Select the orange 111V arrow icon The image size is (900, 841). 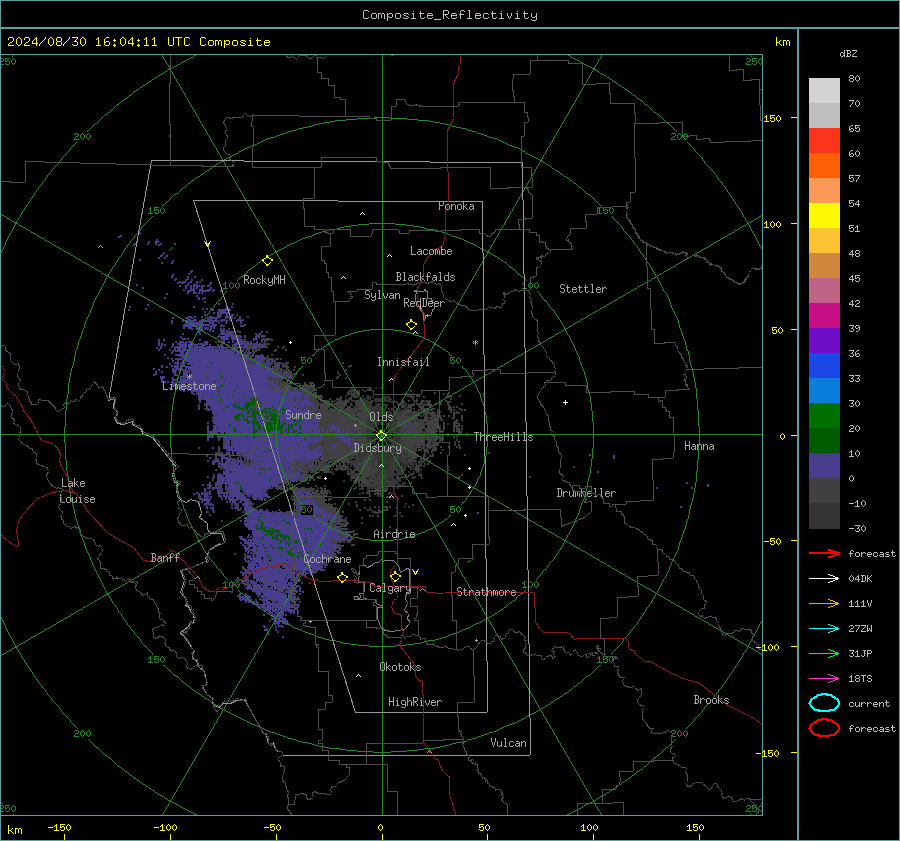(824, 603)
